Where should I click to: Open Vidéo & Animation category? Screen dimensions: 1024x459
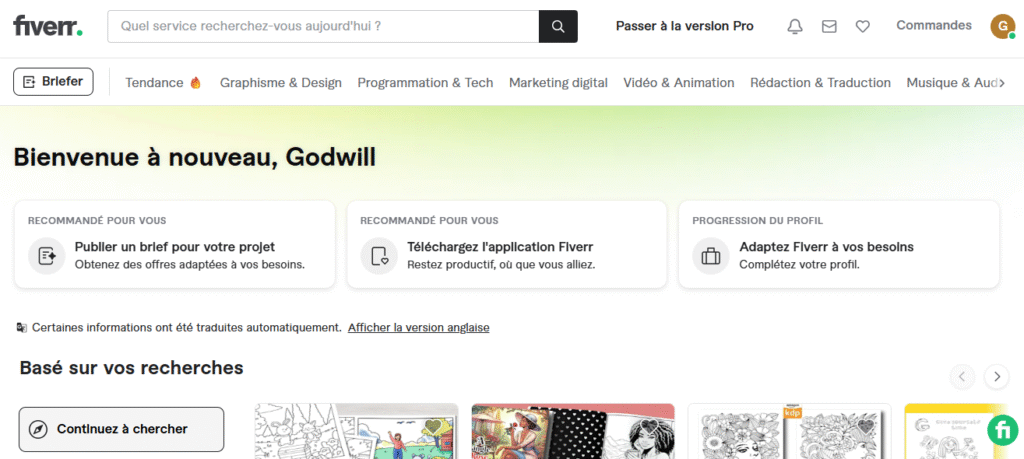pos(679,83)
